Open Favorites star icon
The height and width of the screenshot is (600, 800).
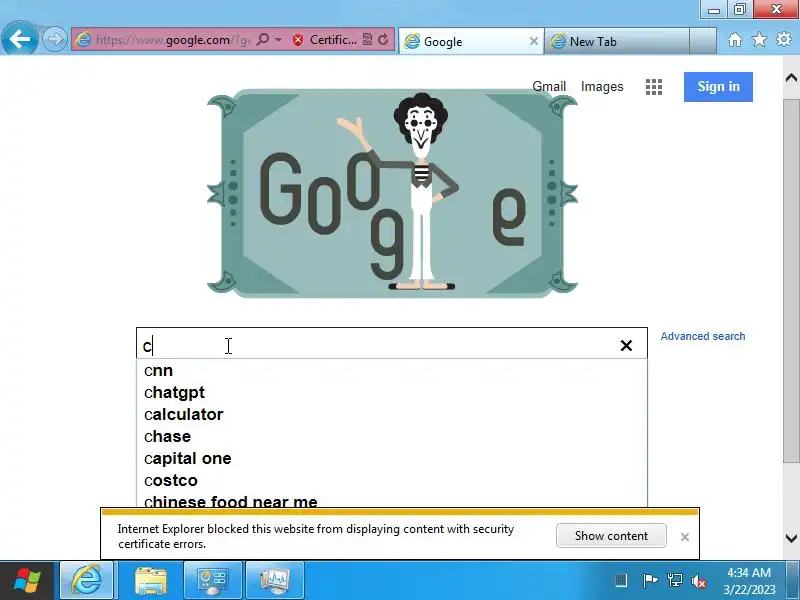point(759,39)
